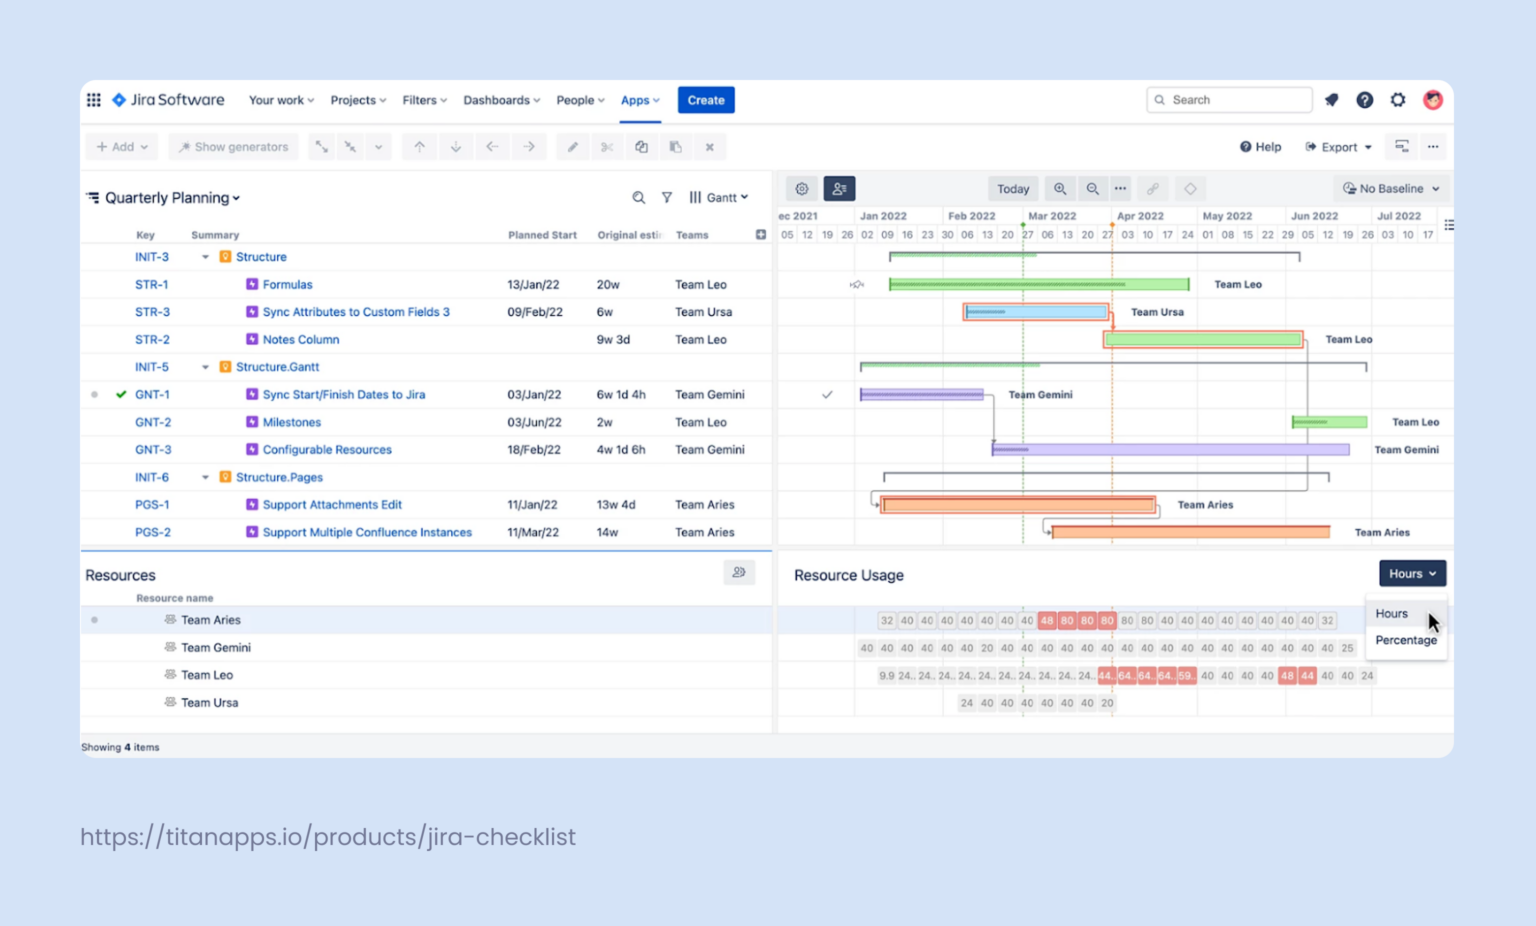
Task: Click the copy icon in toolbar
Action: coord(641,147)
